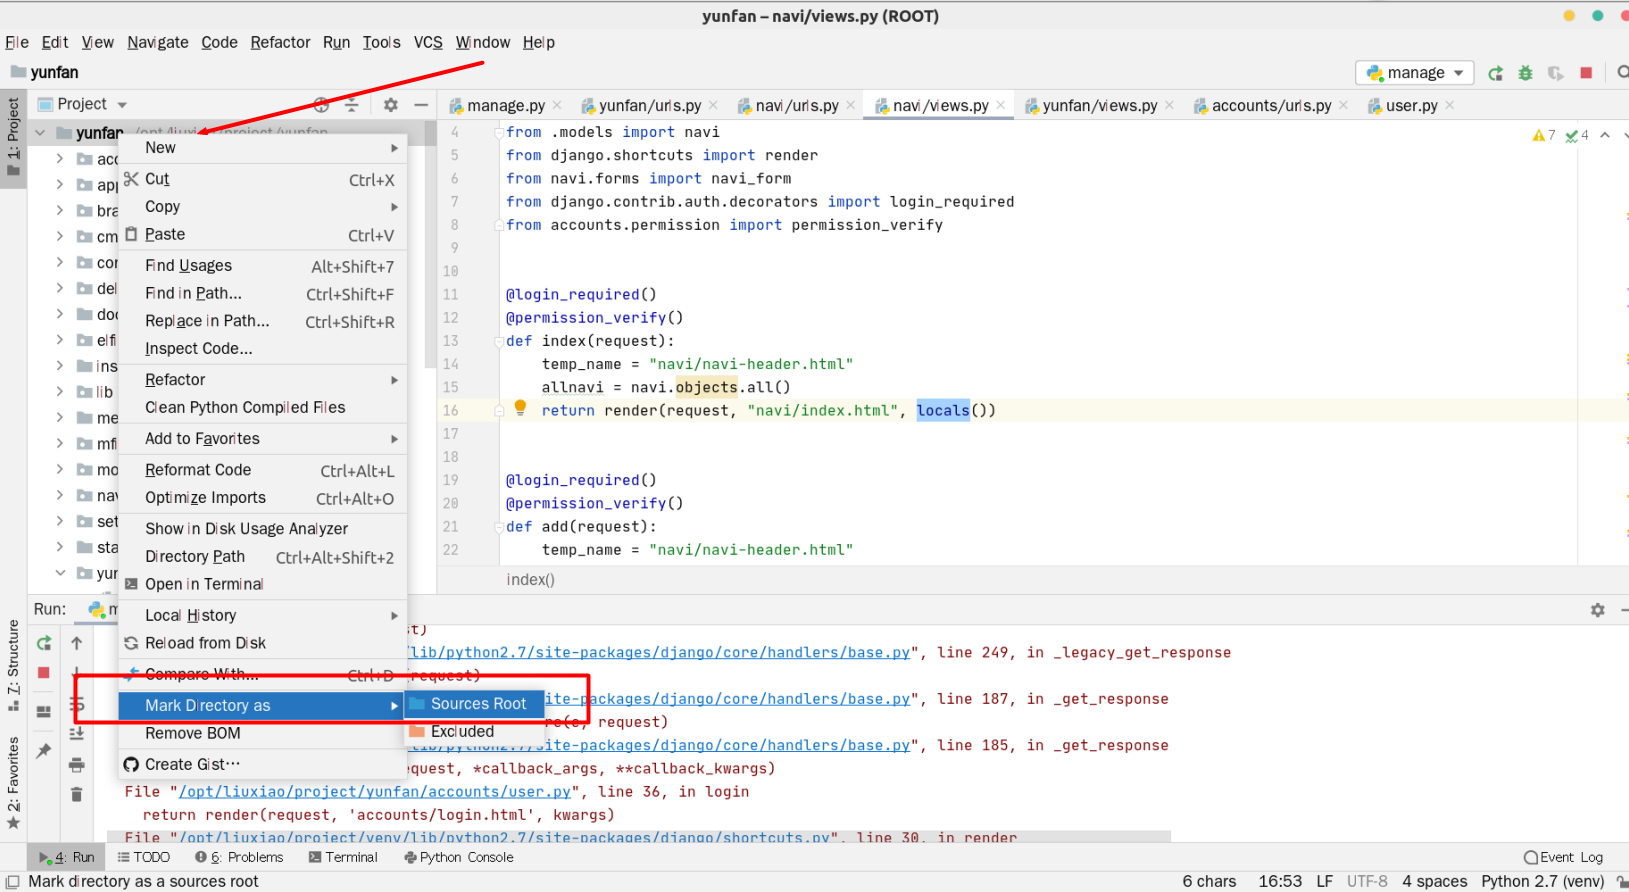This screenshot has height=892, width=1629.
Task: Click the 16:53 line position indicator
Action: click(x=1280, y=881)
